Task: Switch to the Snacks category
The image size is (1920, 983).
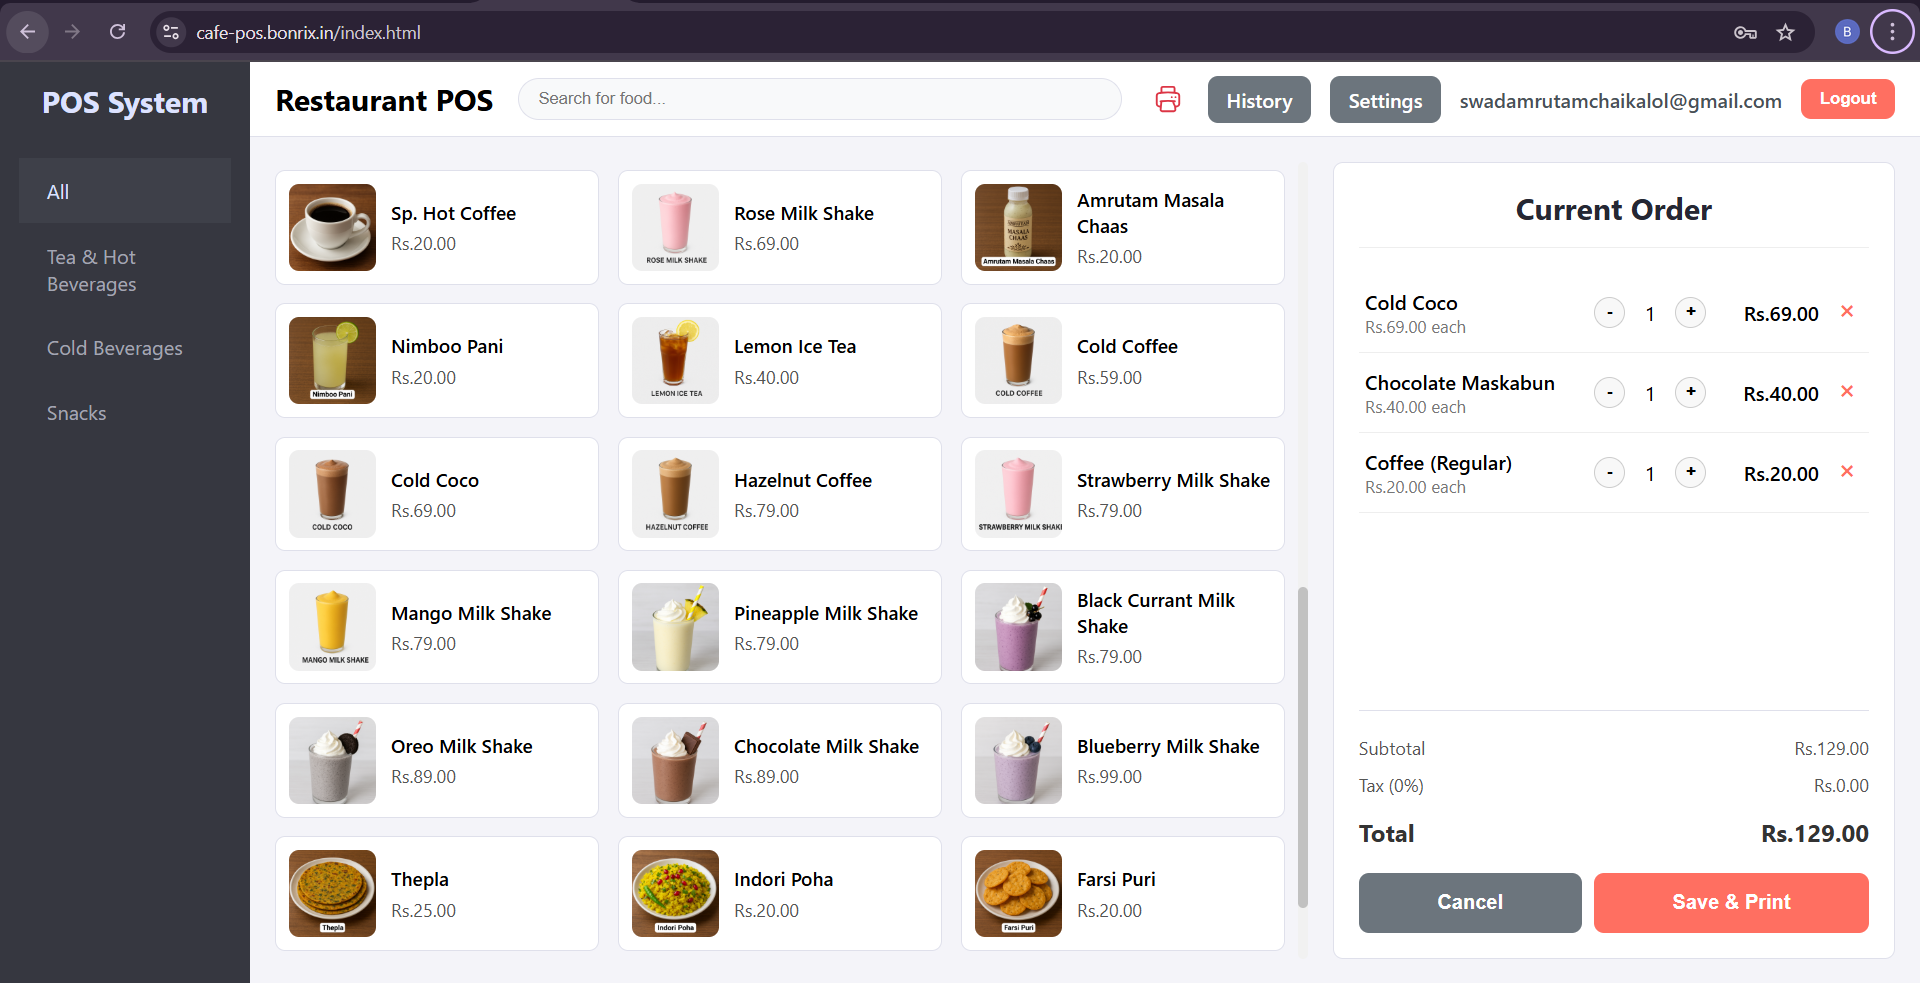Action: point(77,413)
